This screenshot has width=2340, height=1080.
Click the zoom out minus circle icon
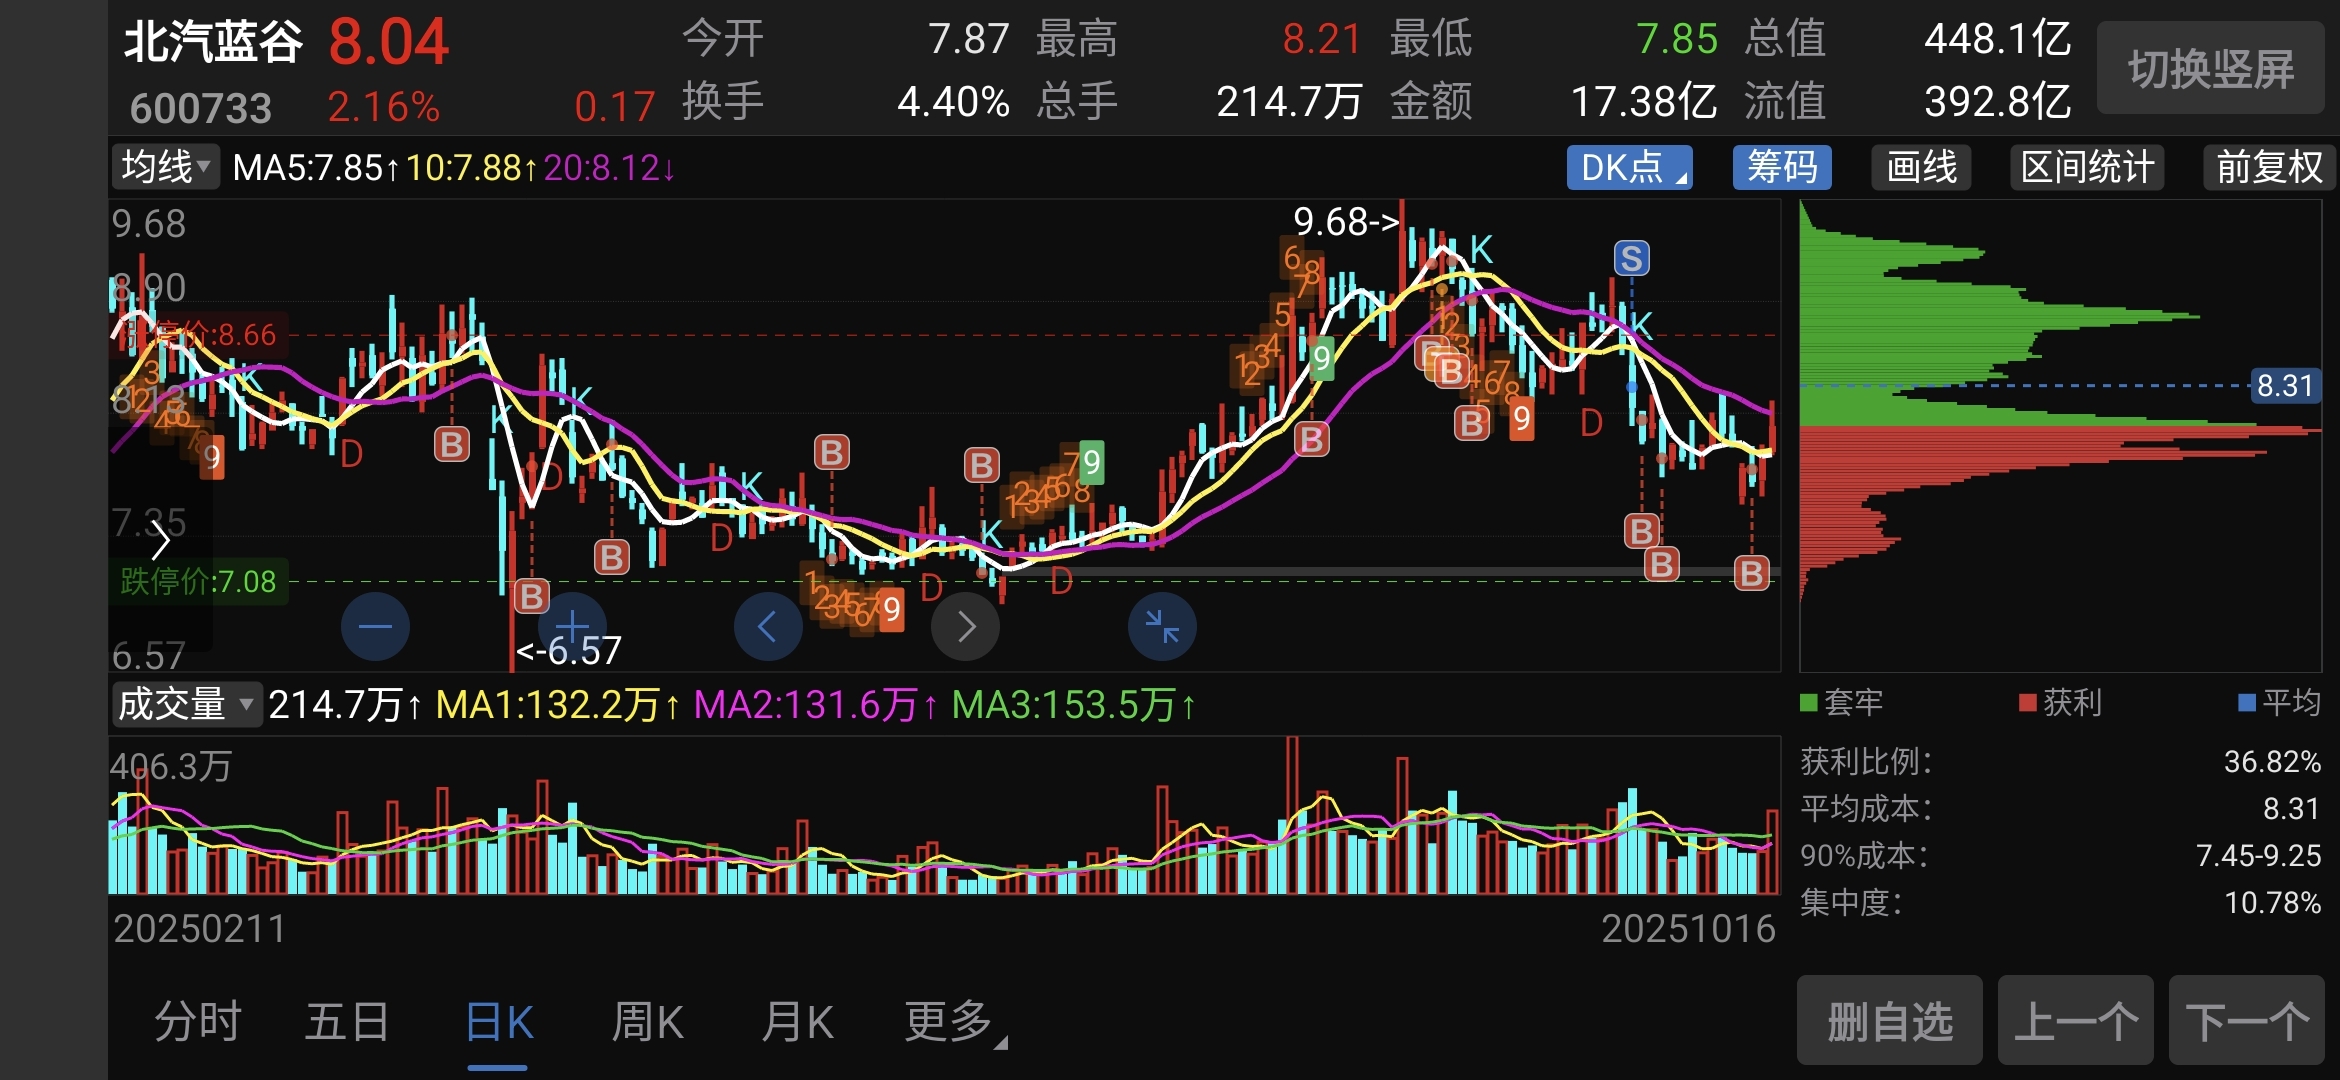point(375,627)
